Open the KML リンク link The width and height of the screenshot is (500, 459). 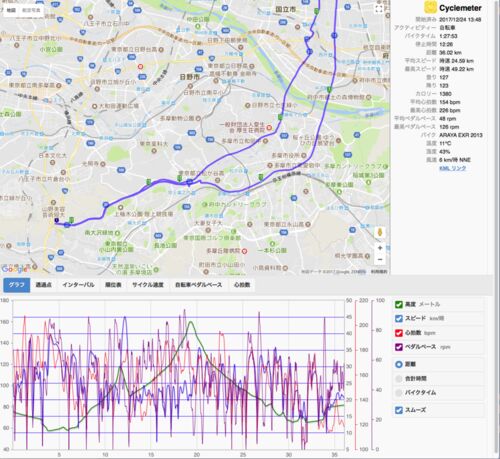tap(452, 168)
